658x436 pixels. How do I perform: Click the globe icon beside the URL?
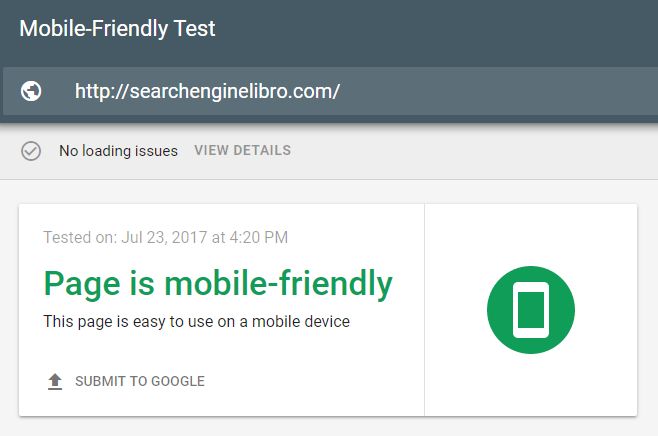[x=31, y=91]
